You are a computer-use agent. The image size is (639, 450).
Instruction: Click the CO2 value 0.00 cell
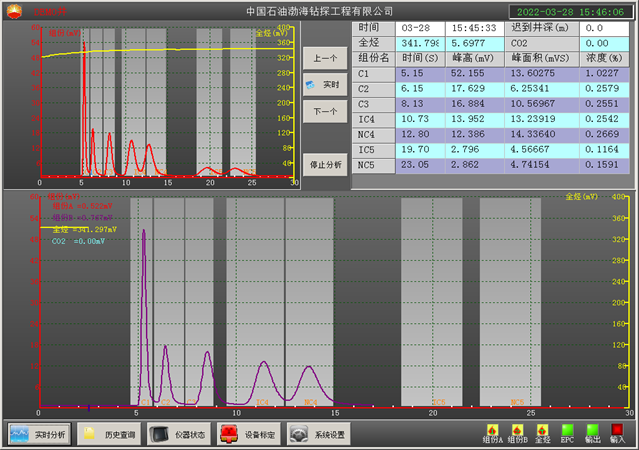coord(604,43)
